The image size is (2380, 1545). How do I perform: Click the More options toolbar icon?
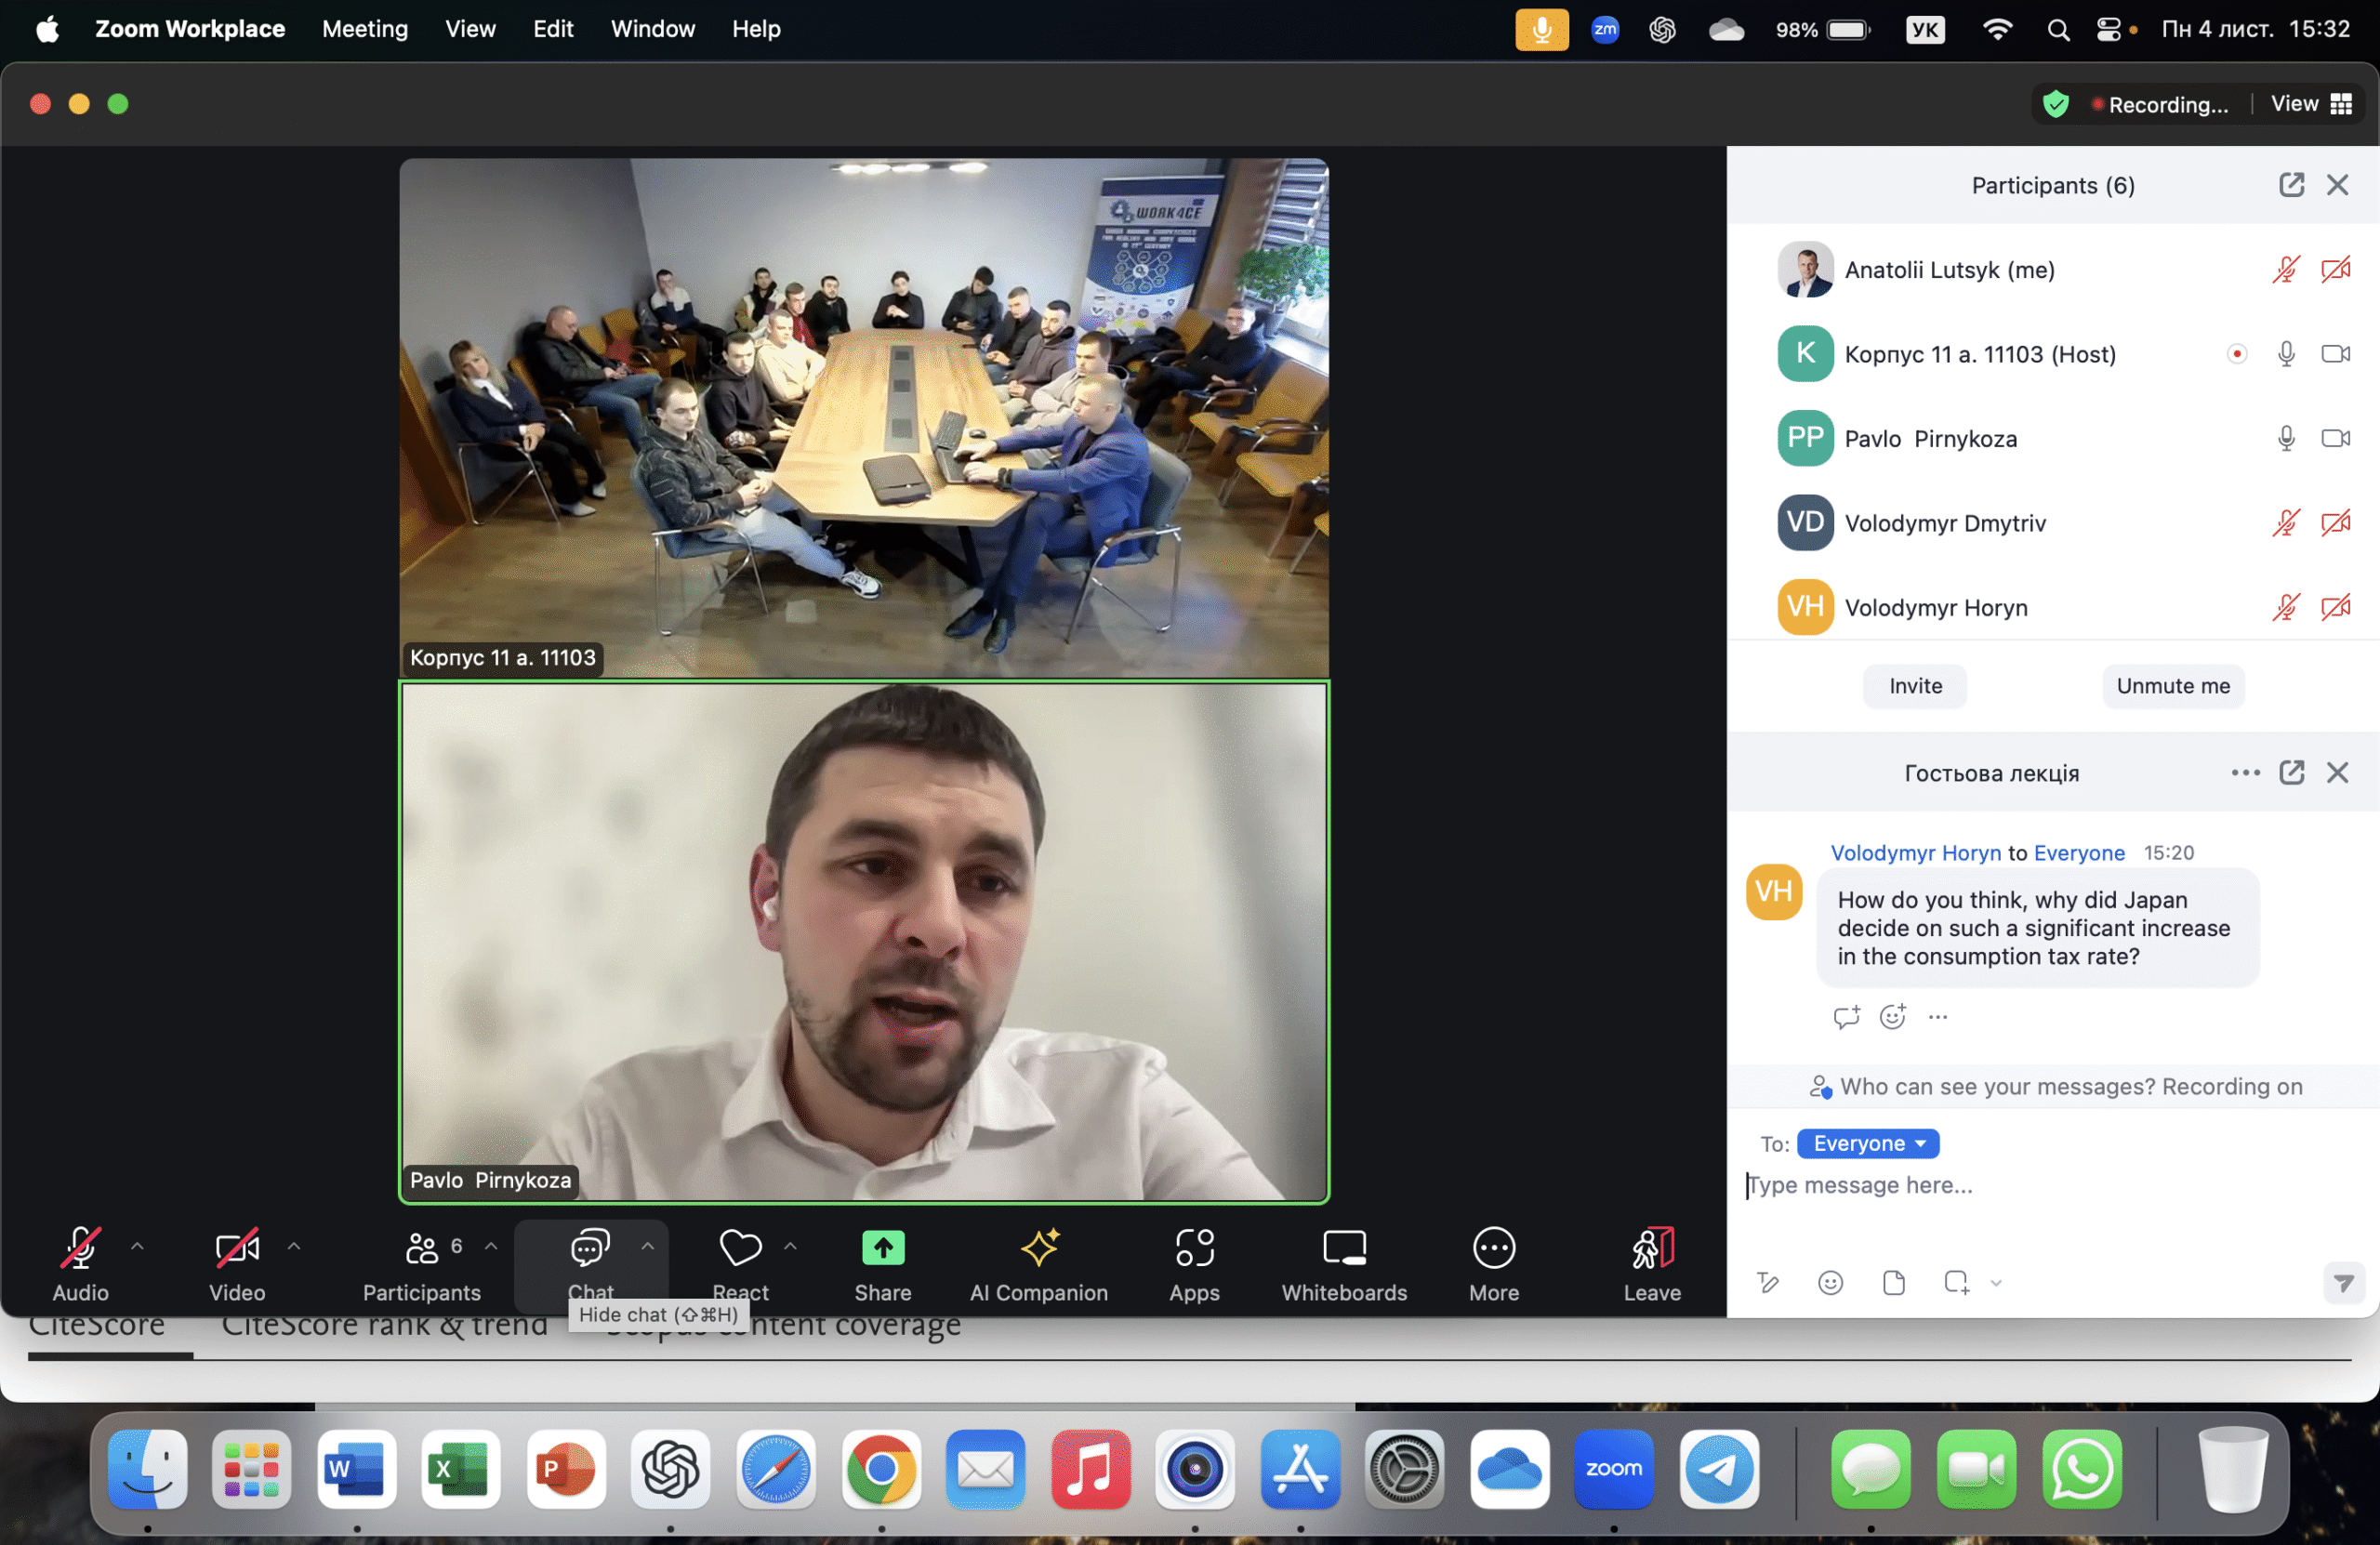1493,1248
